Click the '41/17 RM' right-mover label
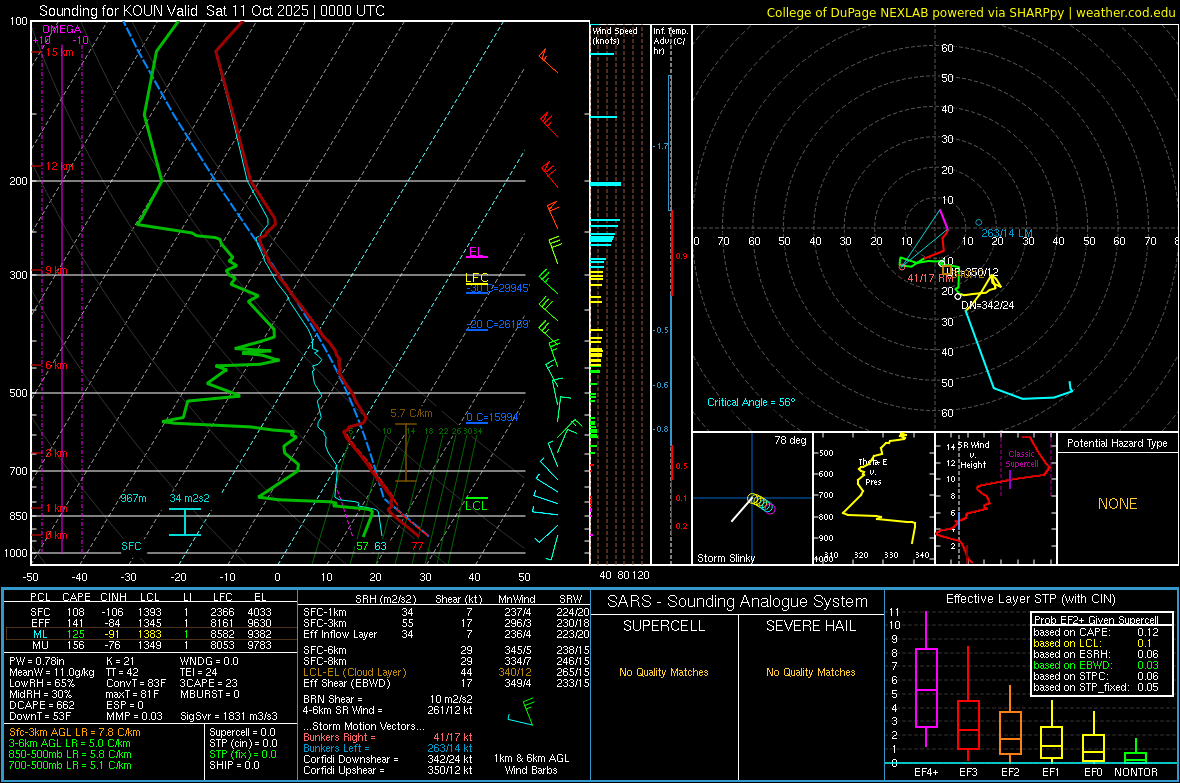Image resolution: width=1180 pixels, height=783 pixels. tap(930, 278)
